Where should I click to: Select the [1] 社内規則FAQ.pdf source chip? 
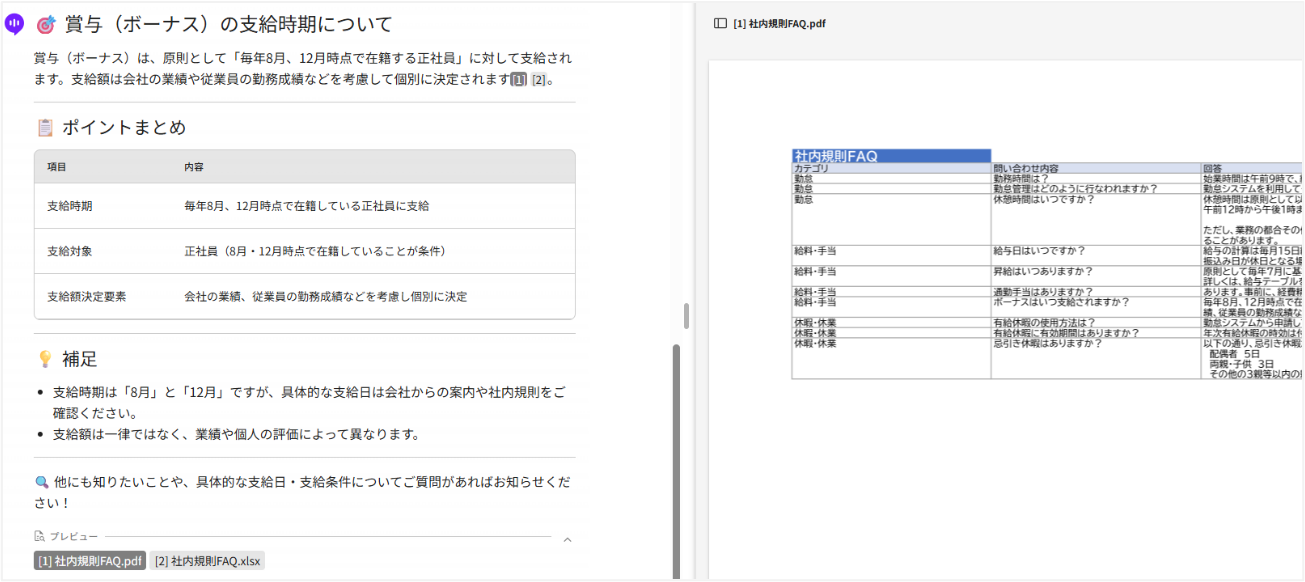coord(90,561)
